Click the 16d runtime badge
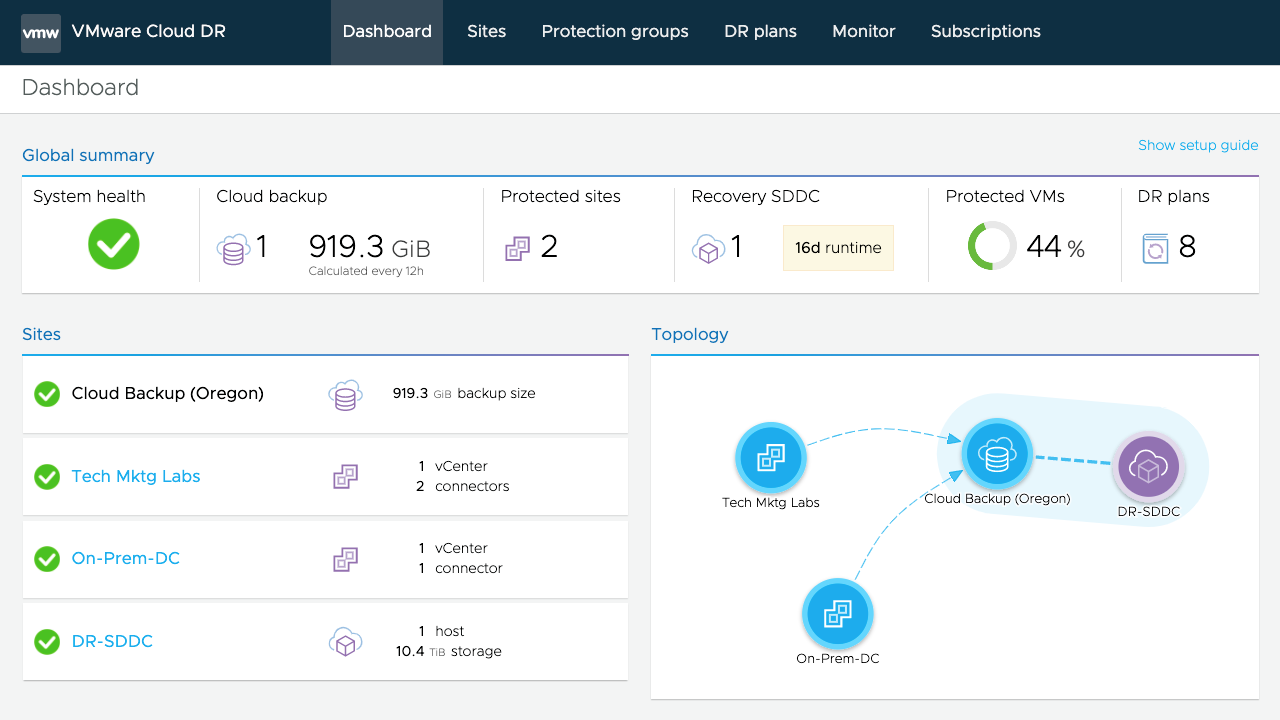Screen dimensions: 1280x720 (x=838, y=248)
